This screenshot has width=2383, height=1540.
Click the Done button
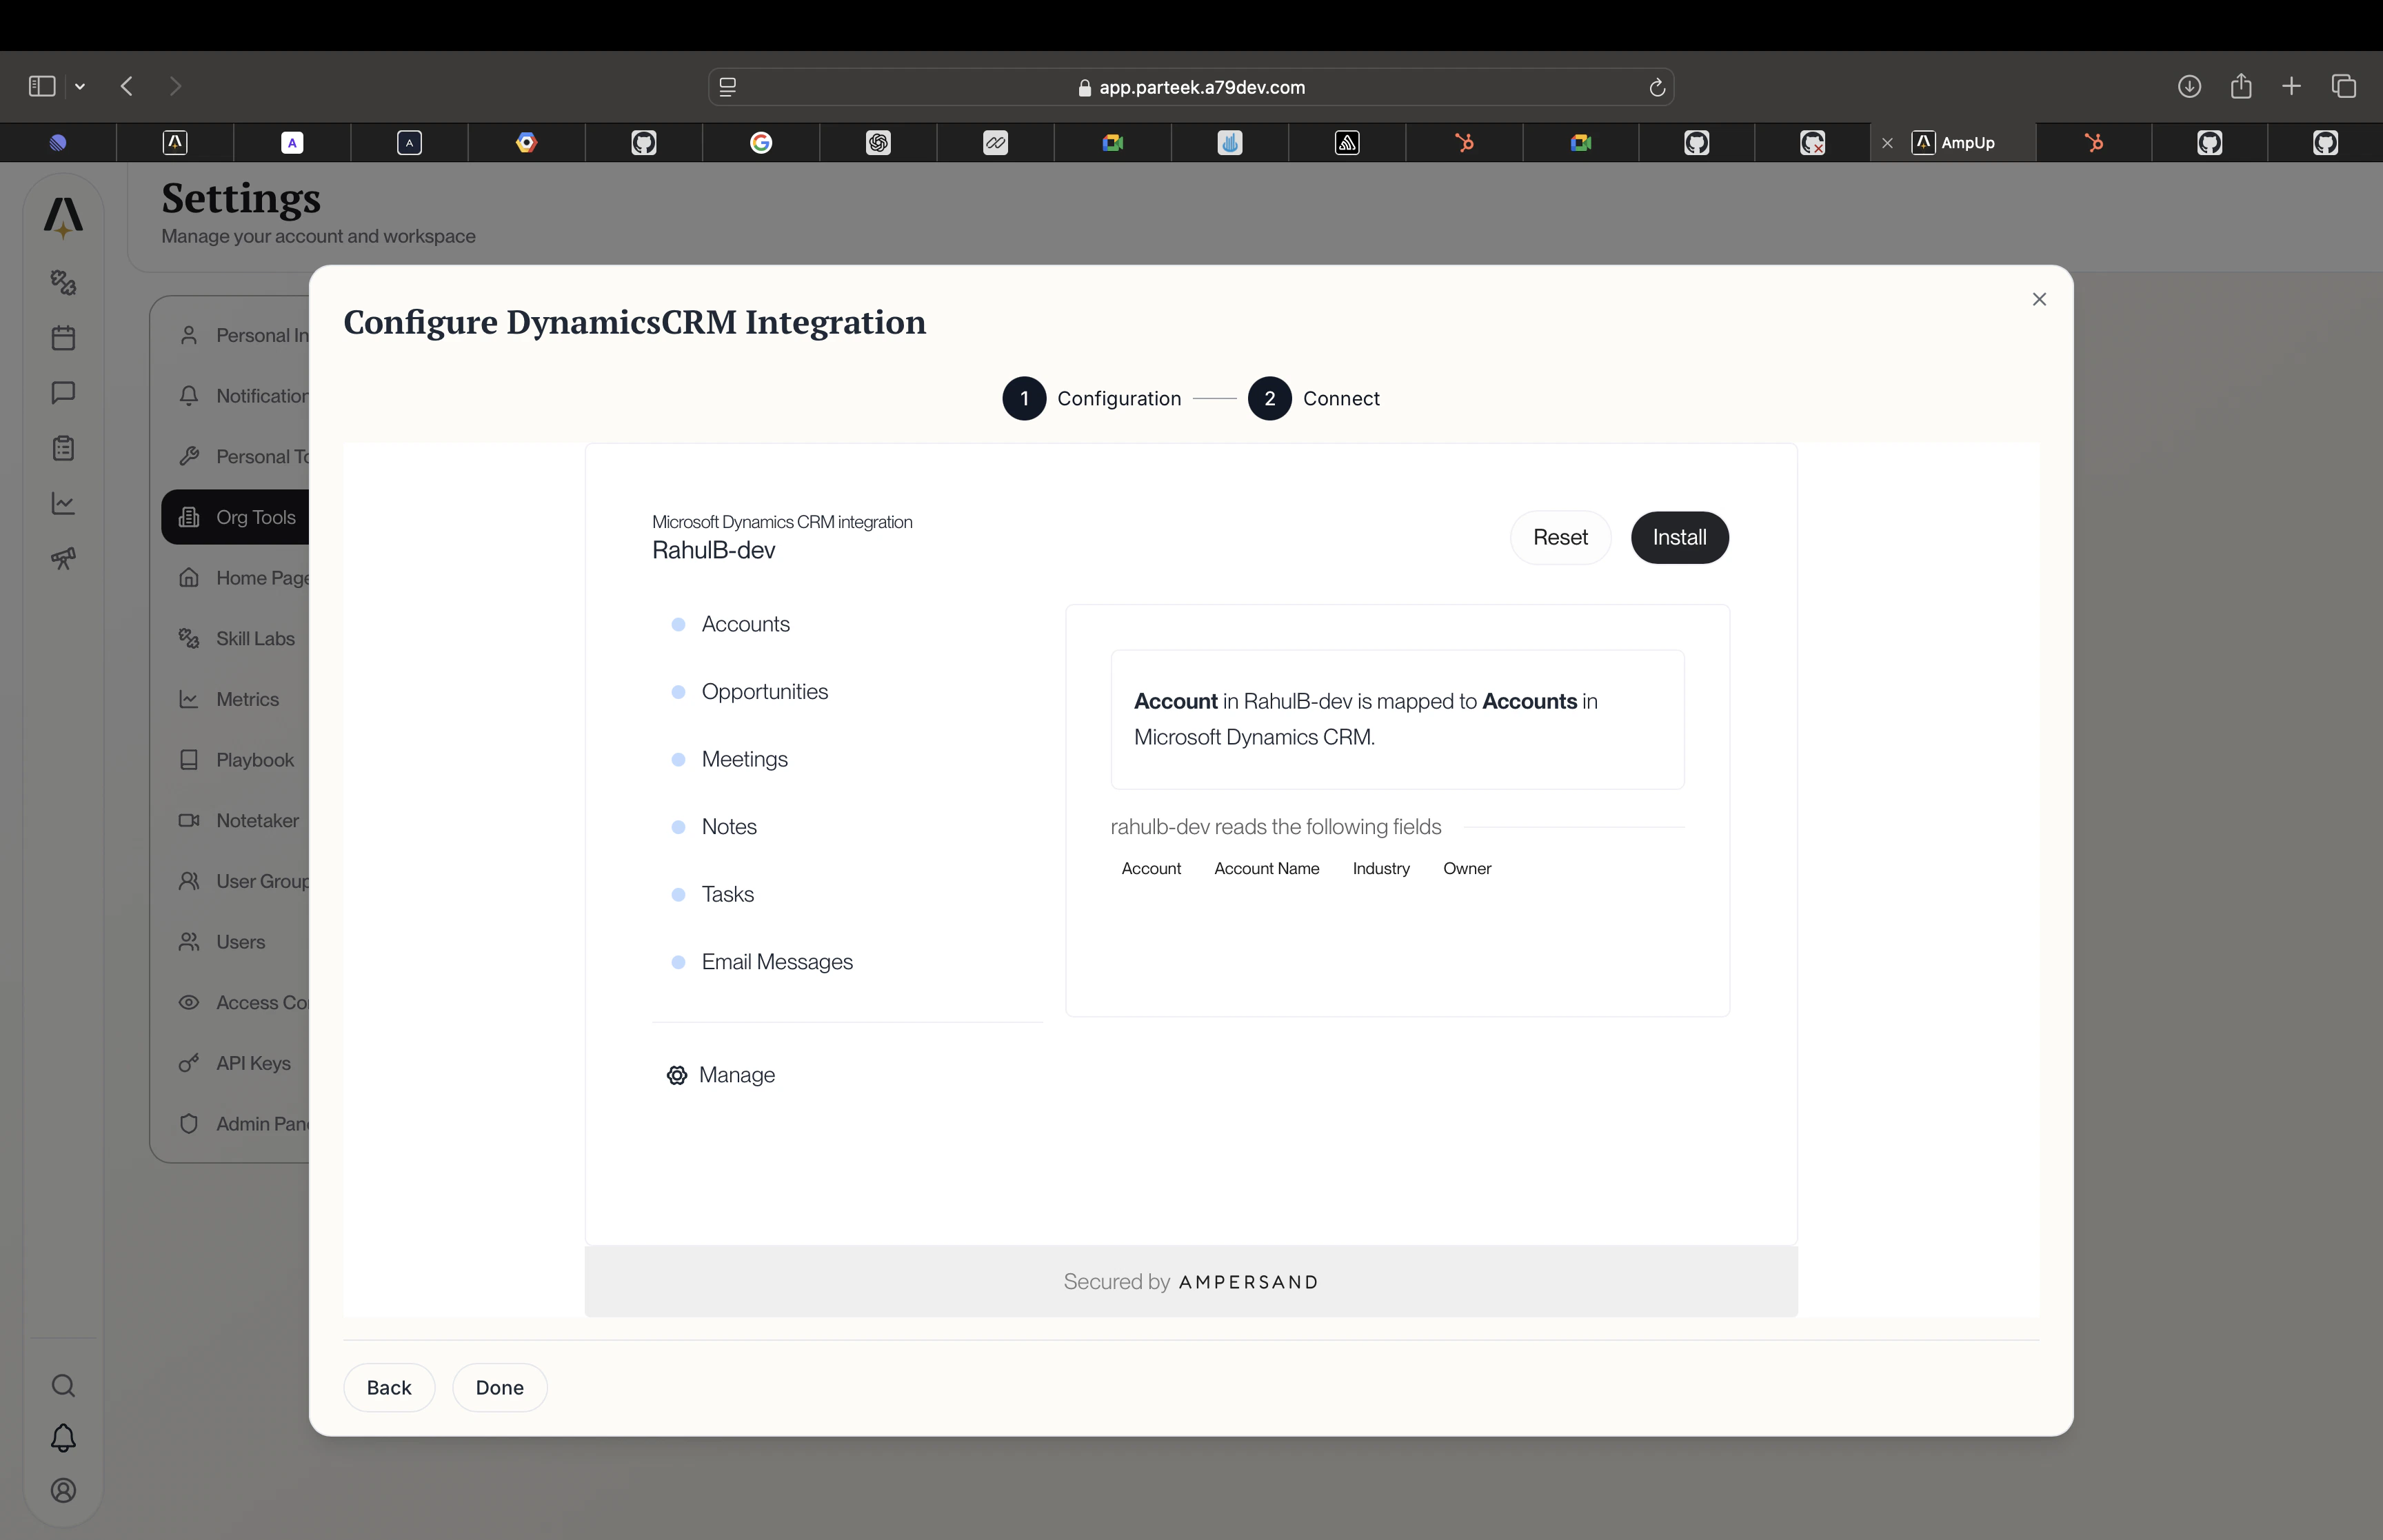click(500, 1387)
